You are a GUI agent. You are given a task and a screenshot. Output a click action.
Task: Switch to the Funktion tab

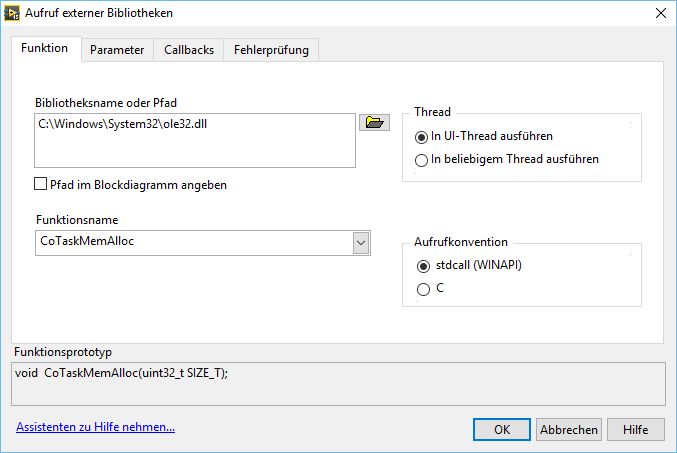(45, 48)
